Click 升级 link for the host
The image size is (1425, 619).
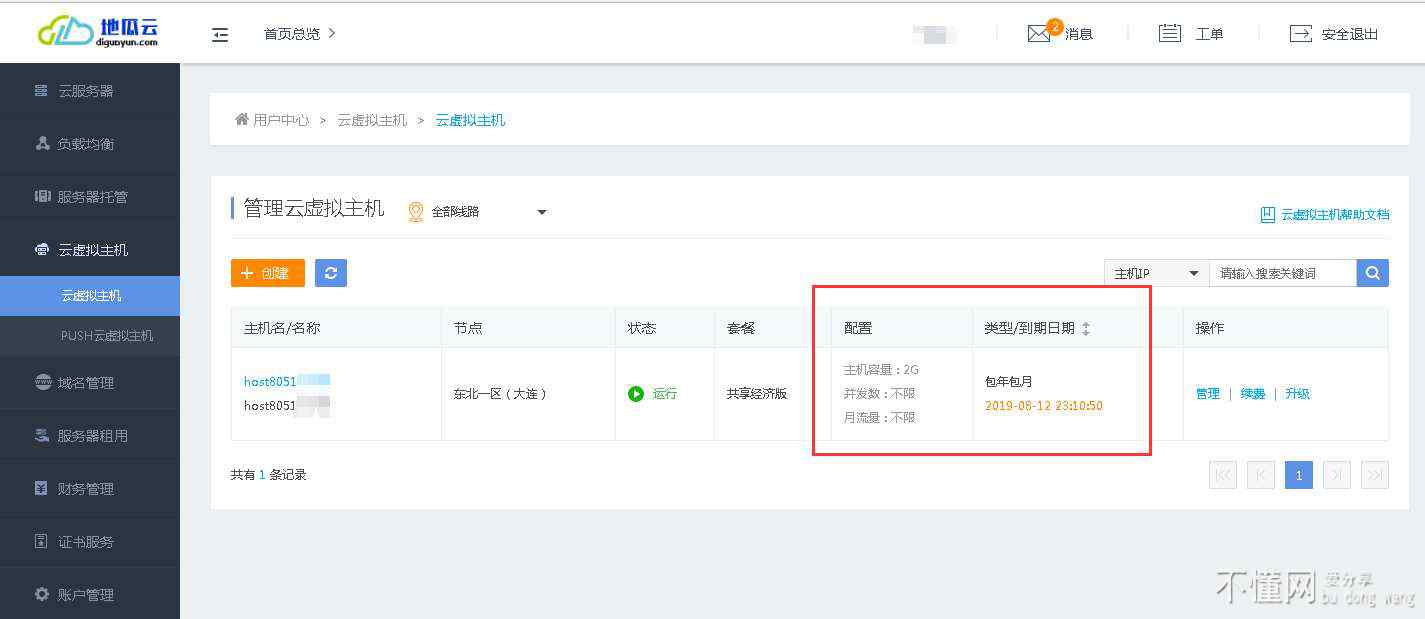coord(1298,394)
